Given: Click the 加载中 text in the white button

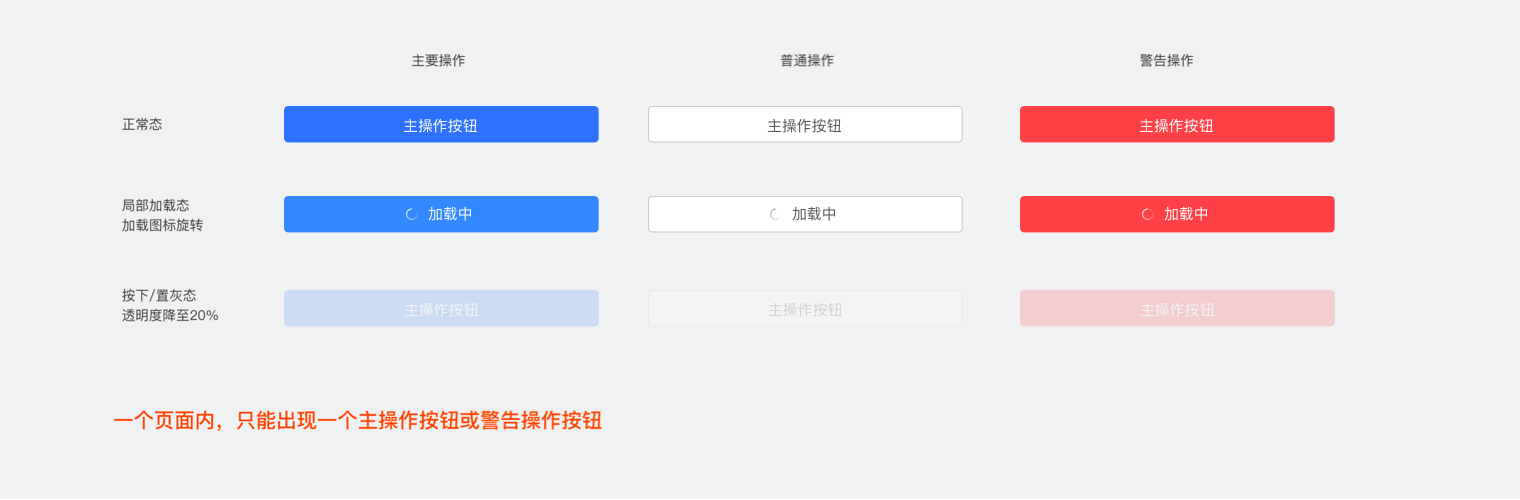Looking at the screenshot, I should coord(814,214).
